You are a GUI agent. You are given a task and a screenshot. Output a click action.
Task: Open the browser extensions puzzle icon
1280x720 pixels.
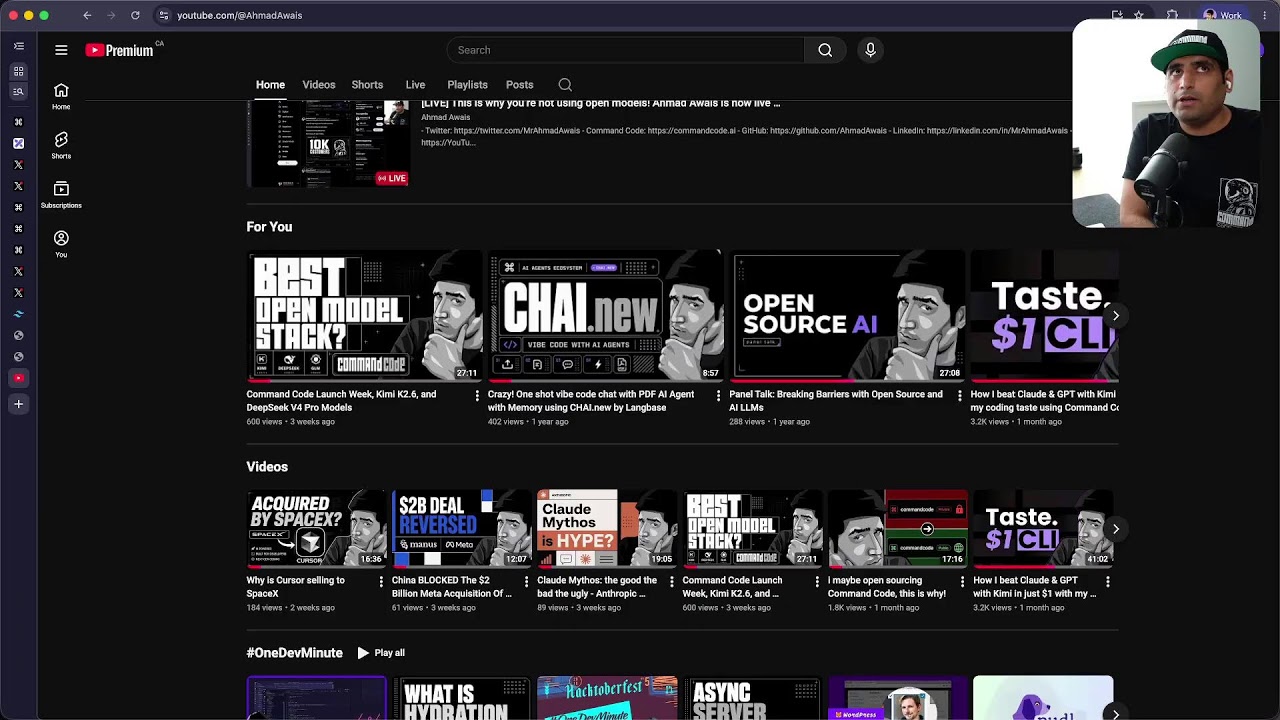[1172, 15]
